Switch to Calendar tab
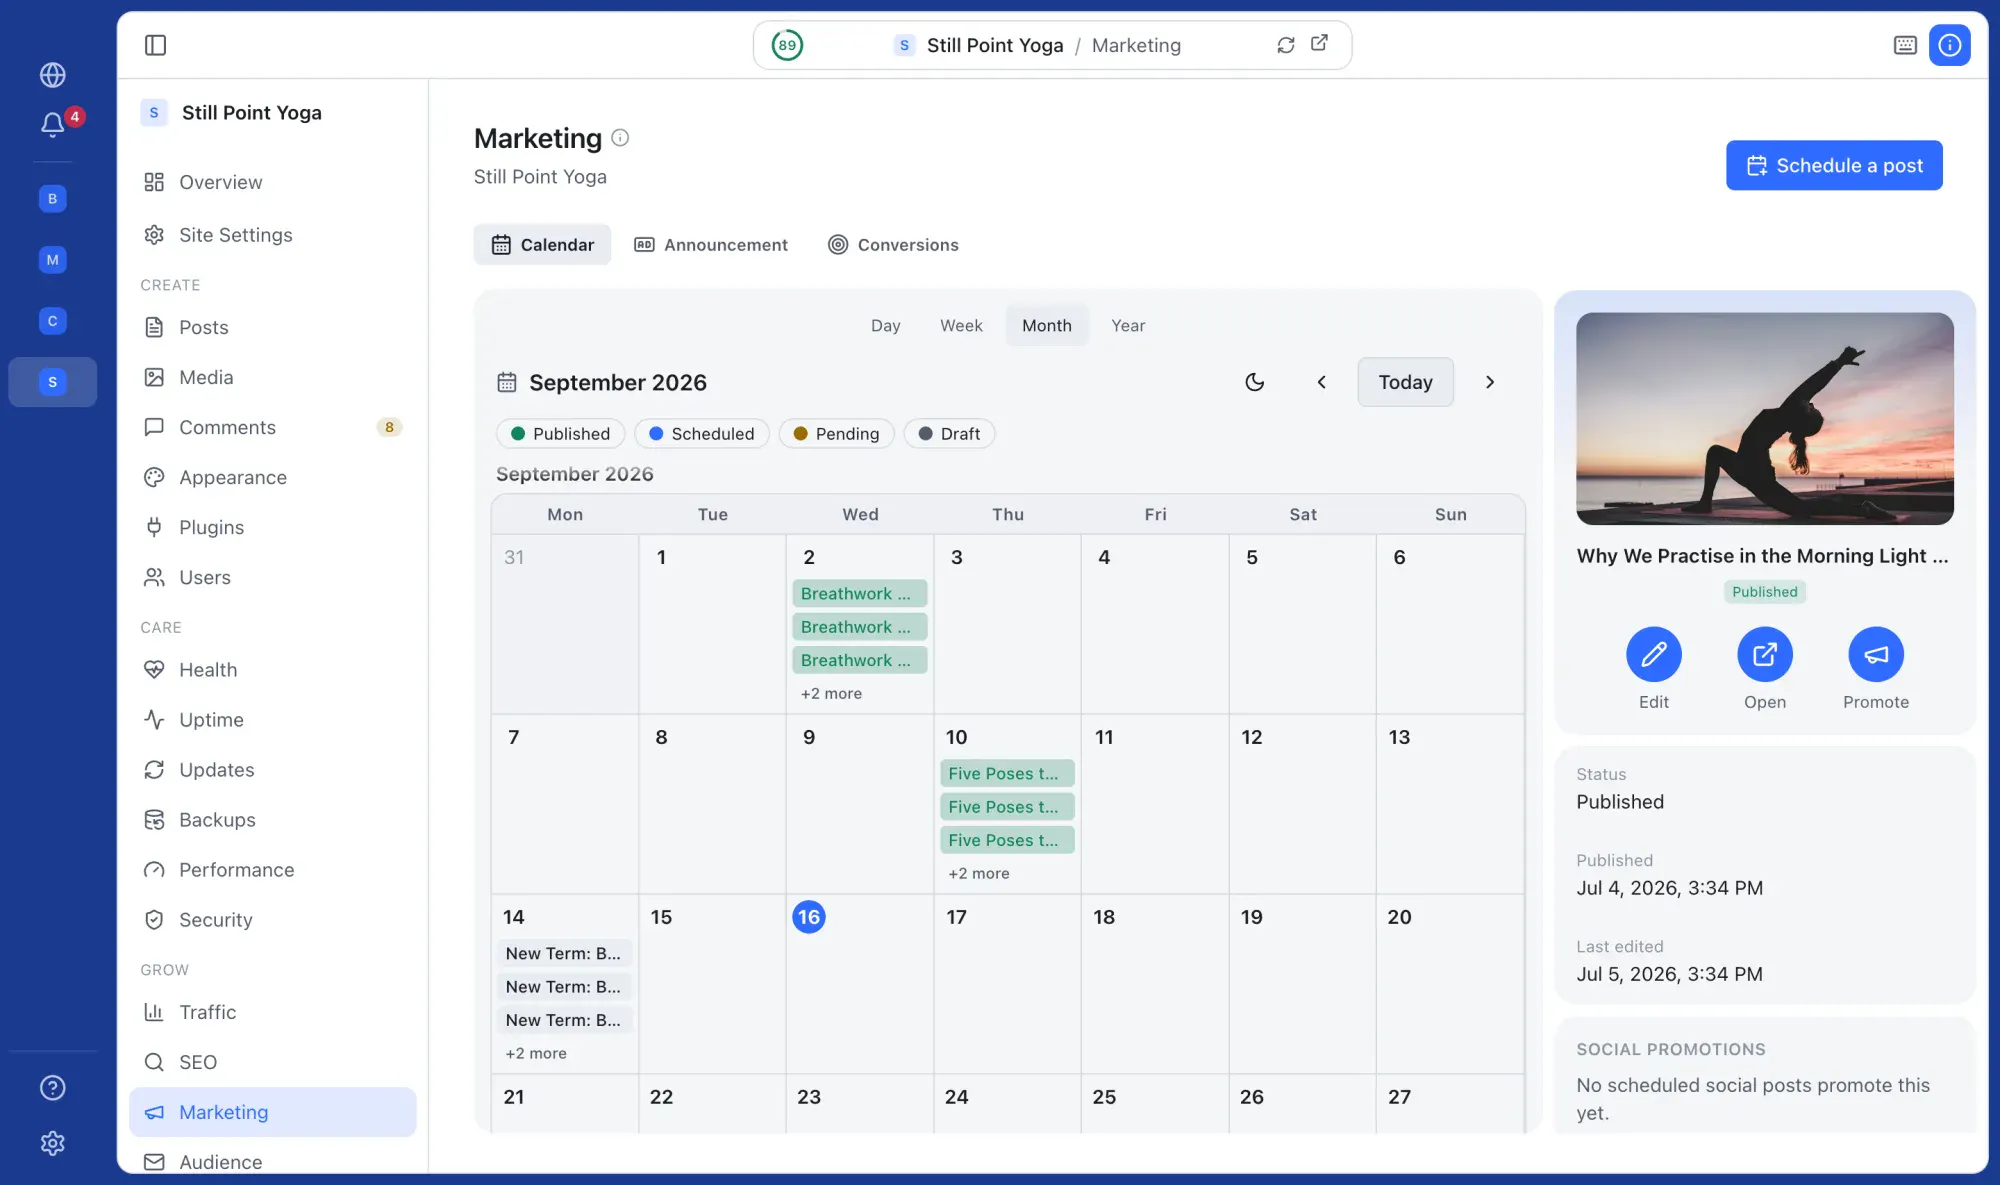Image resolution: width=2000 pixels, height=1185 pixels. (x=542, y=245)
